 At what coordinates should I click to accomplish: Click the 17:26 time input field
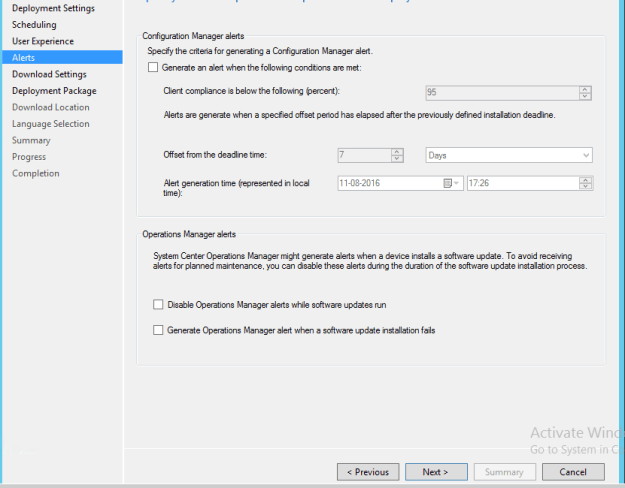pyautogui.click(x=523, y=183)
